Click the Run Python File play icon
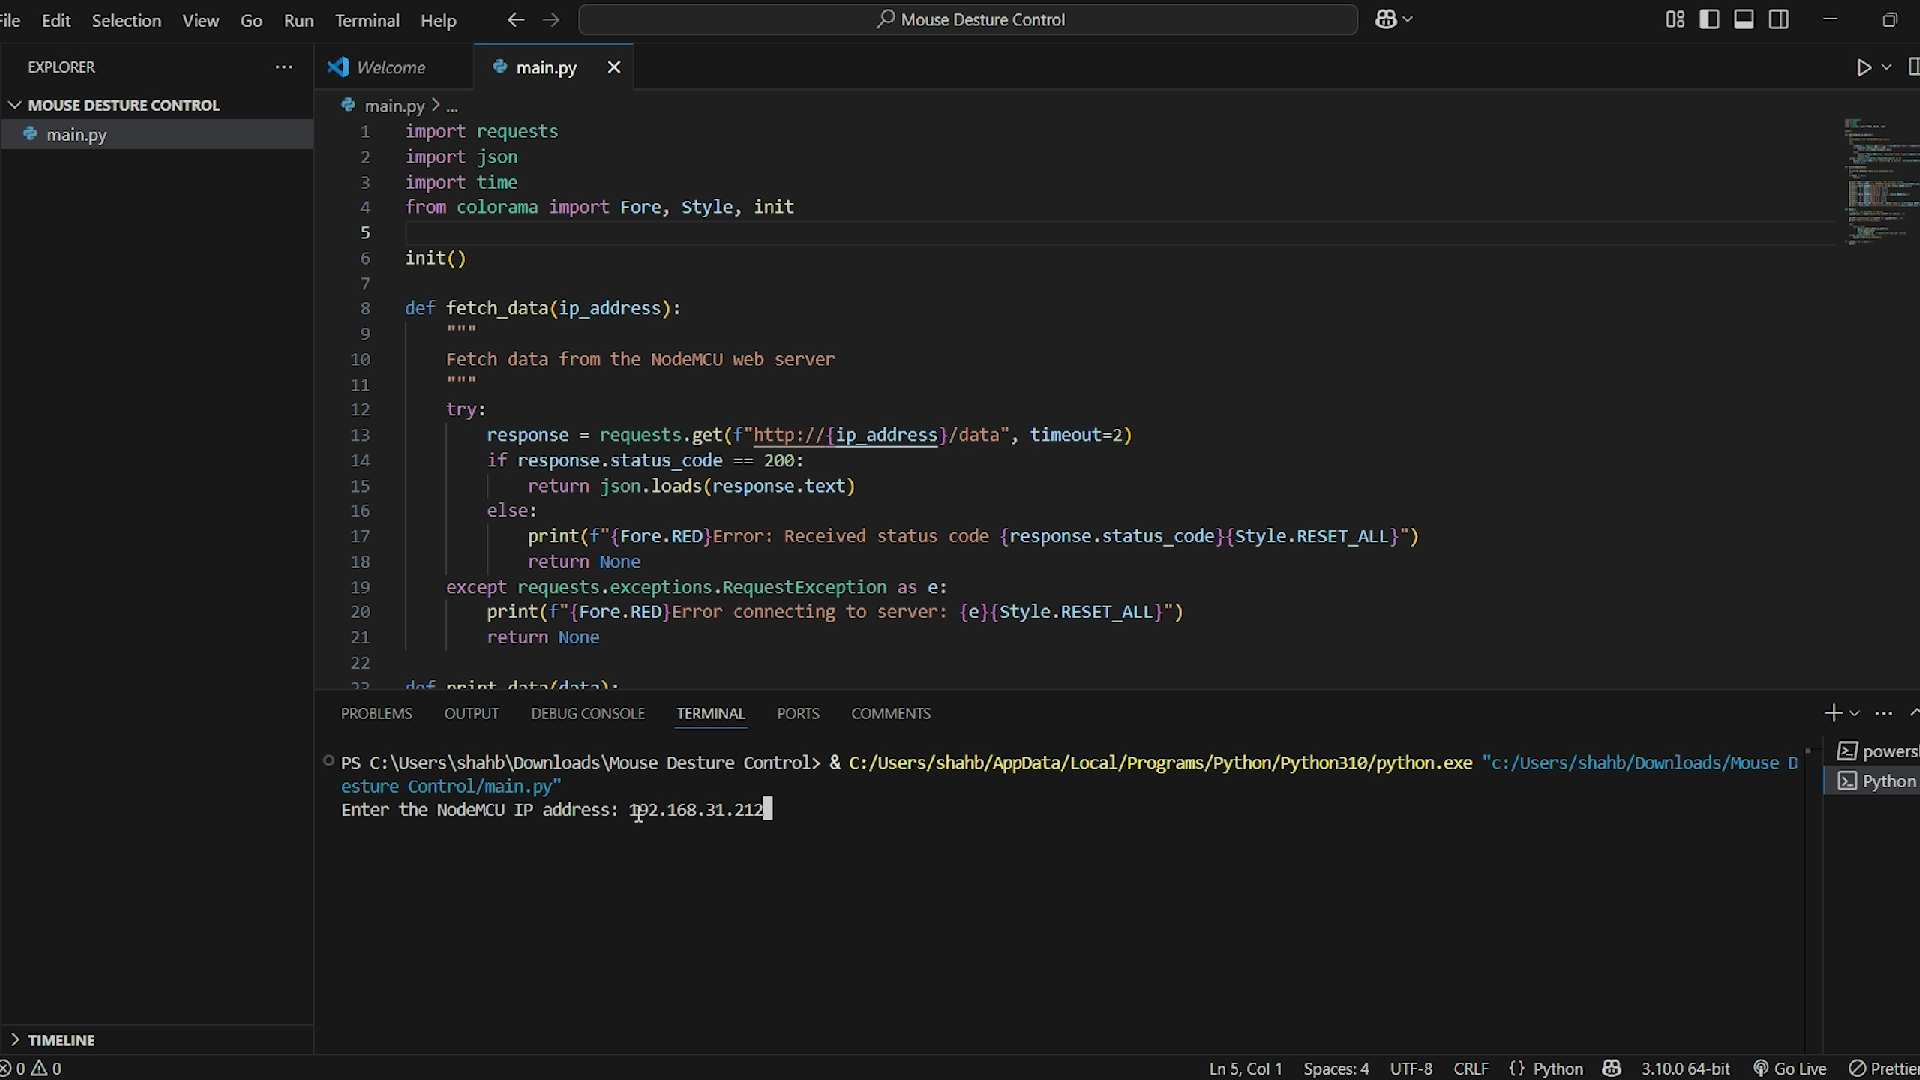The height and width of the screenshot is (1080, 1920). tap(1863, 67)
